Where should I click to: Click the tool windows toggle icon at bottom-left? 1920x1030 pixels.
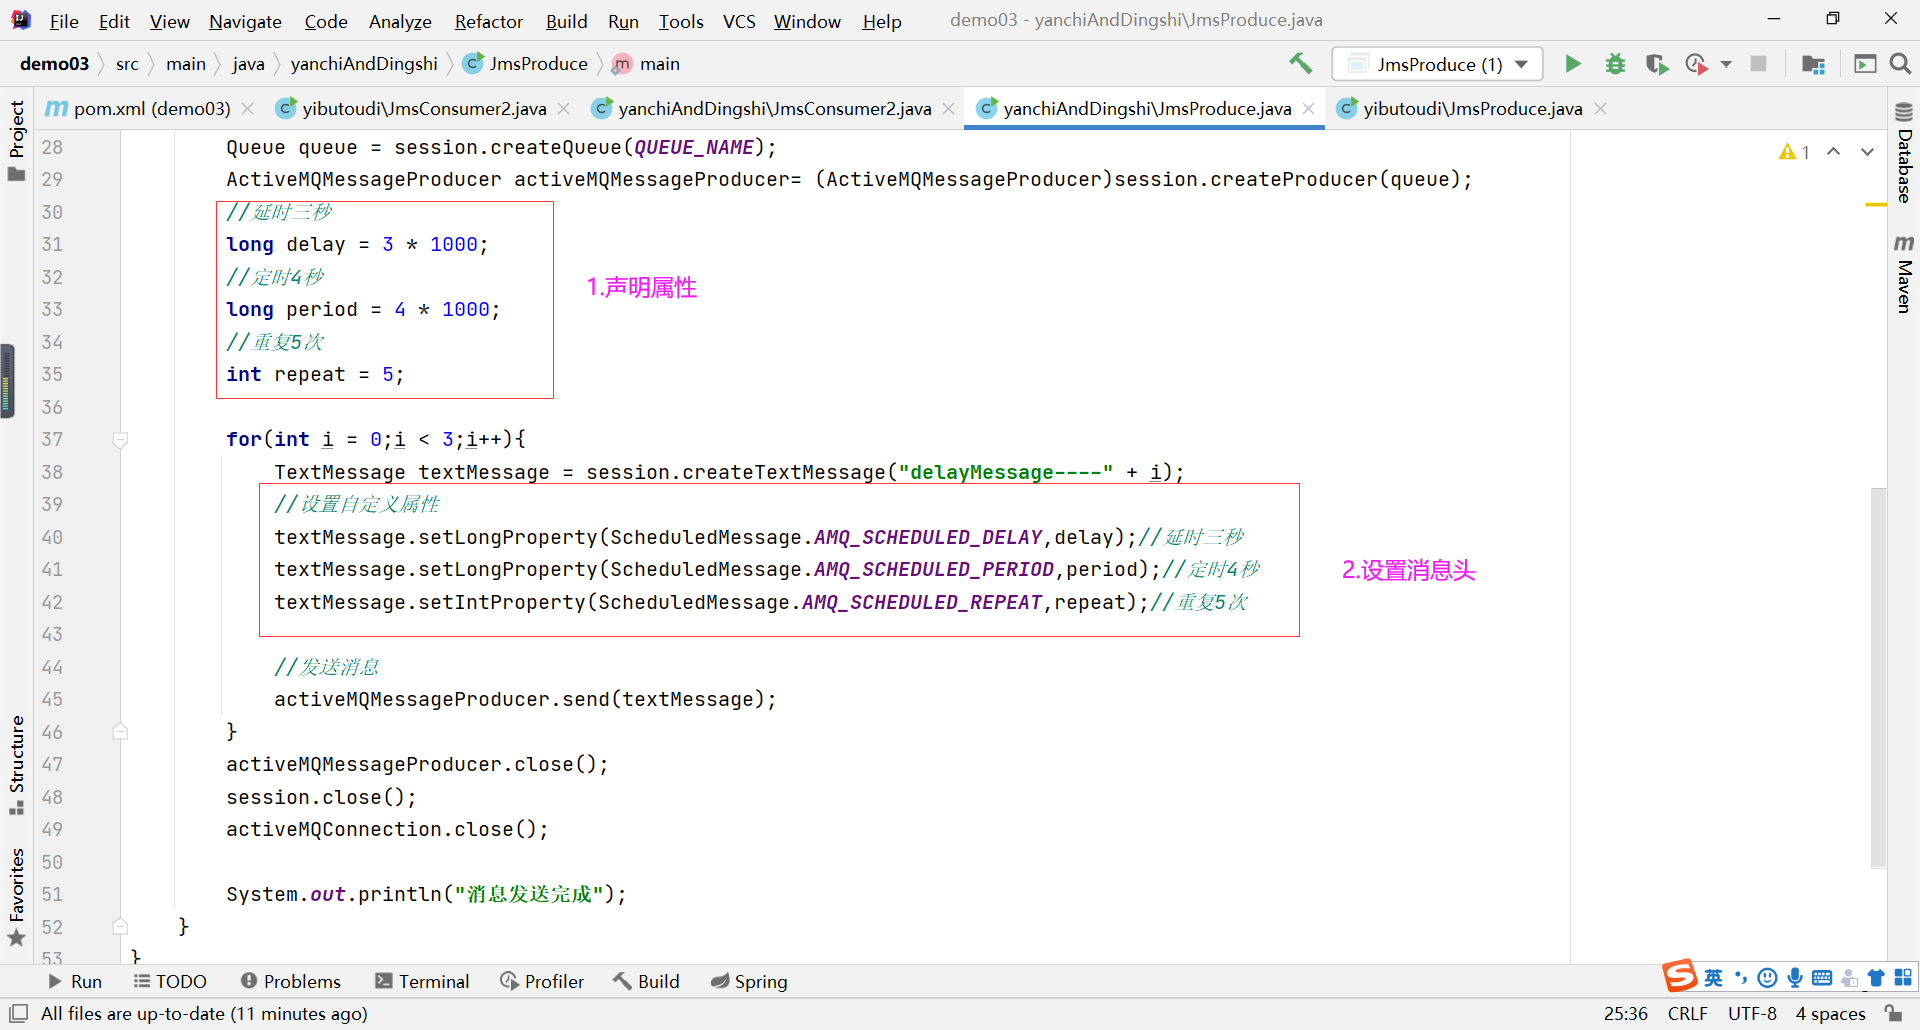(18, 1013)
